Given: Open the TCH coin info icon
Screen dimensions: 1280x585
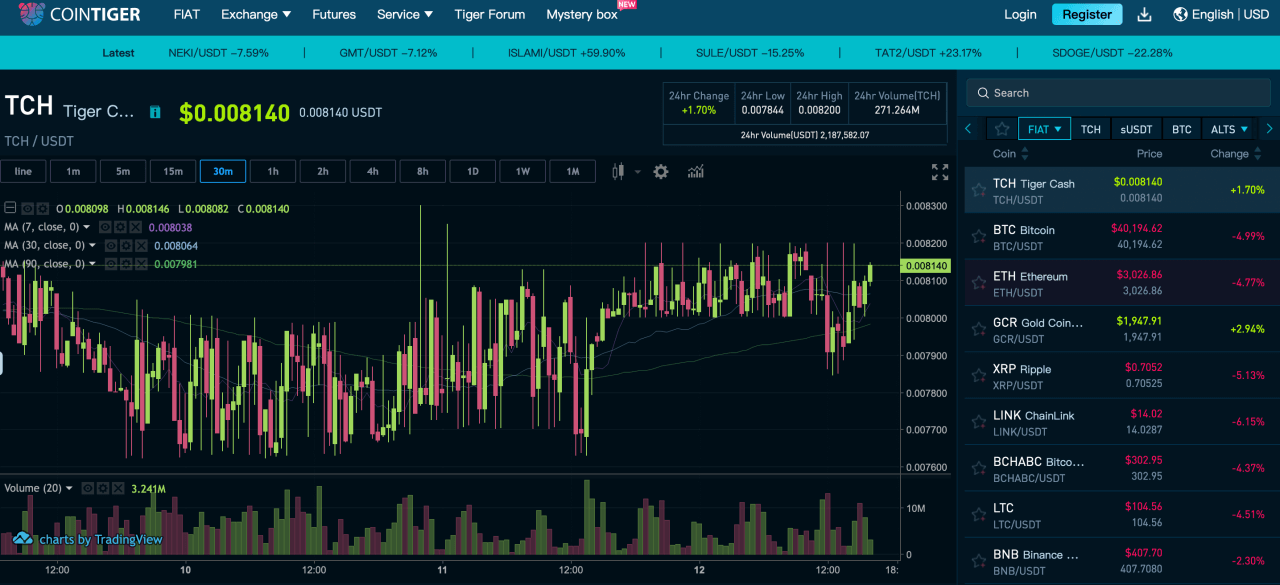Looking at the screenshot, I should tap(155, 112).
